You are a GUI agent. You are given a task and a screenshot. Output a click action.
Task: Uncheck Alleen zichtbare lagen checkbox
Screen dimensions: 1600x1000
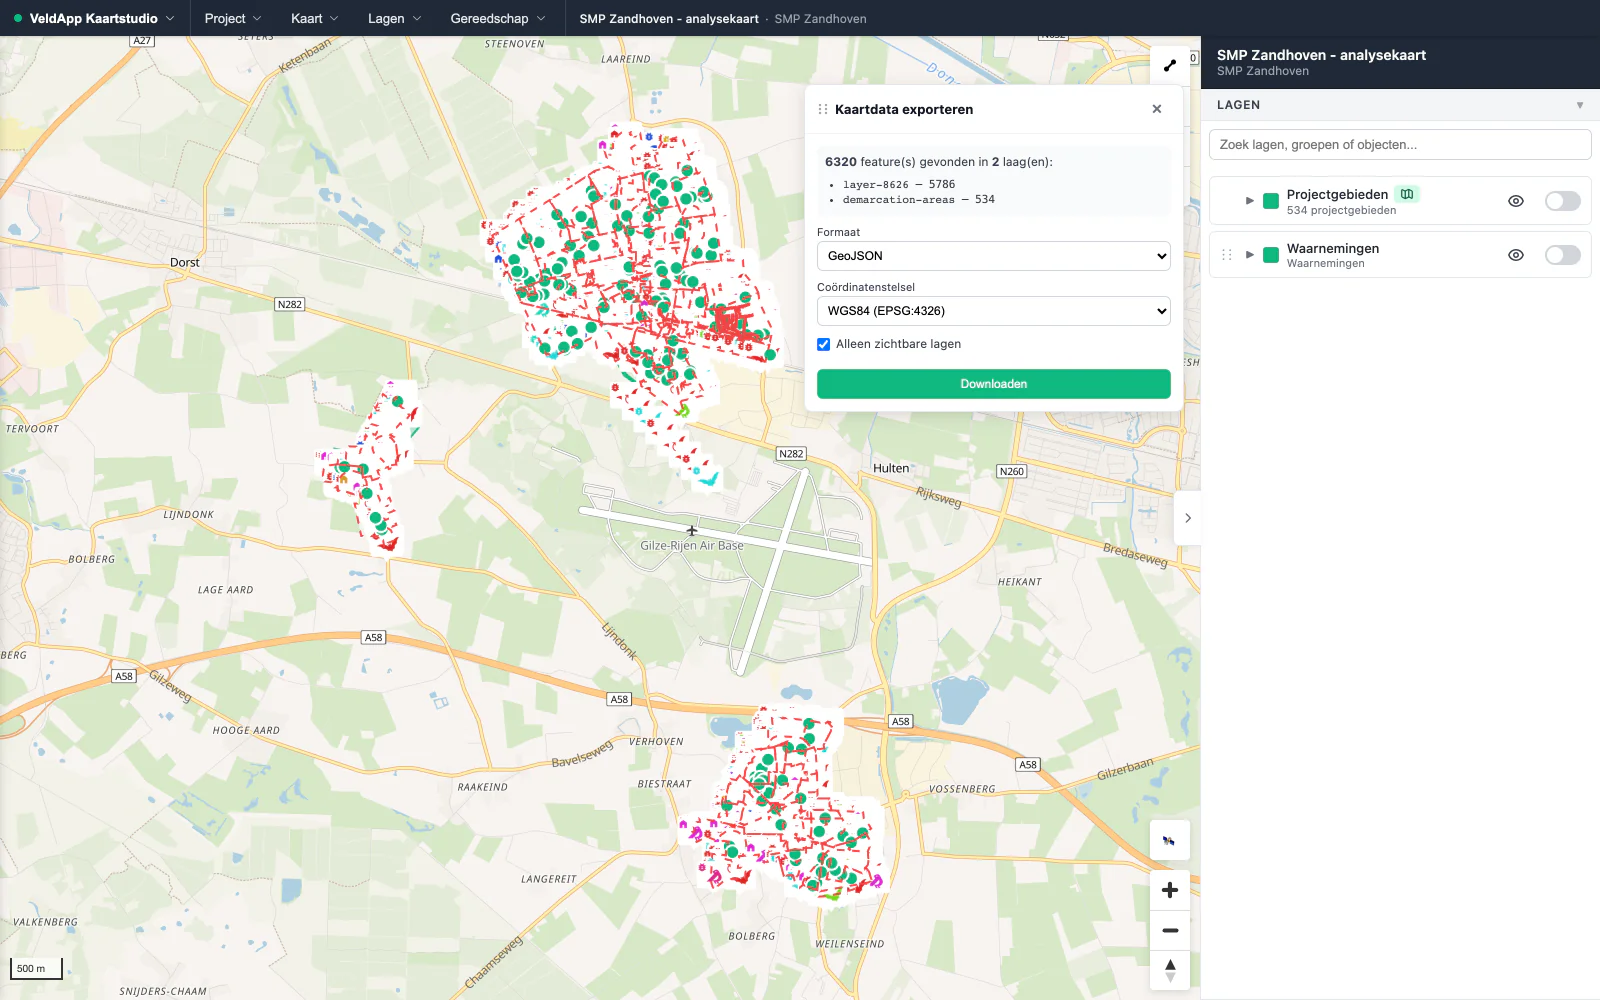point(824,344)
